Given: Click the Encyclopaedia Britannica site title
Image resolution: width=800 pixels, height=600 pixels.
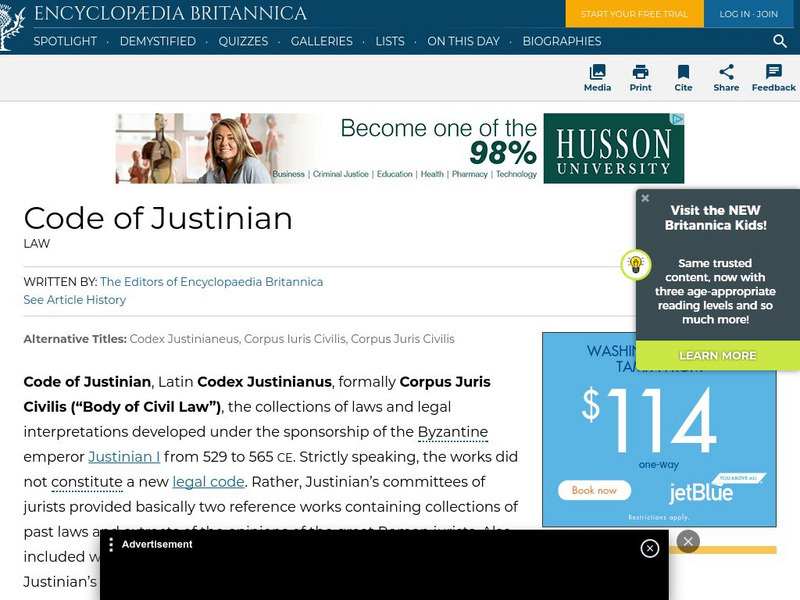Looking at the screenshot, I should click(170, 13).
